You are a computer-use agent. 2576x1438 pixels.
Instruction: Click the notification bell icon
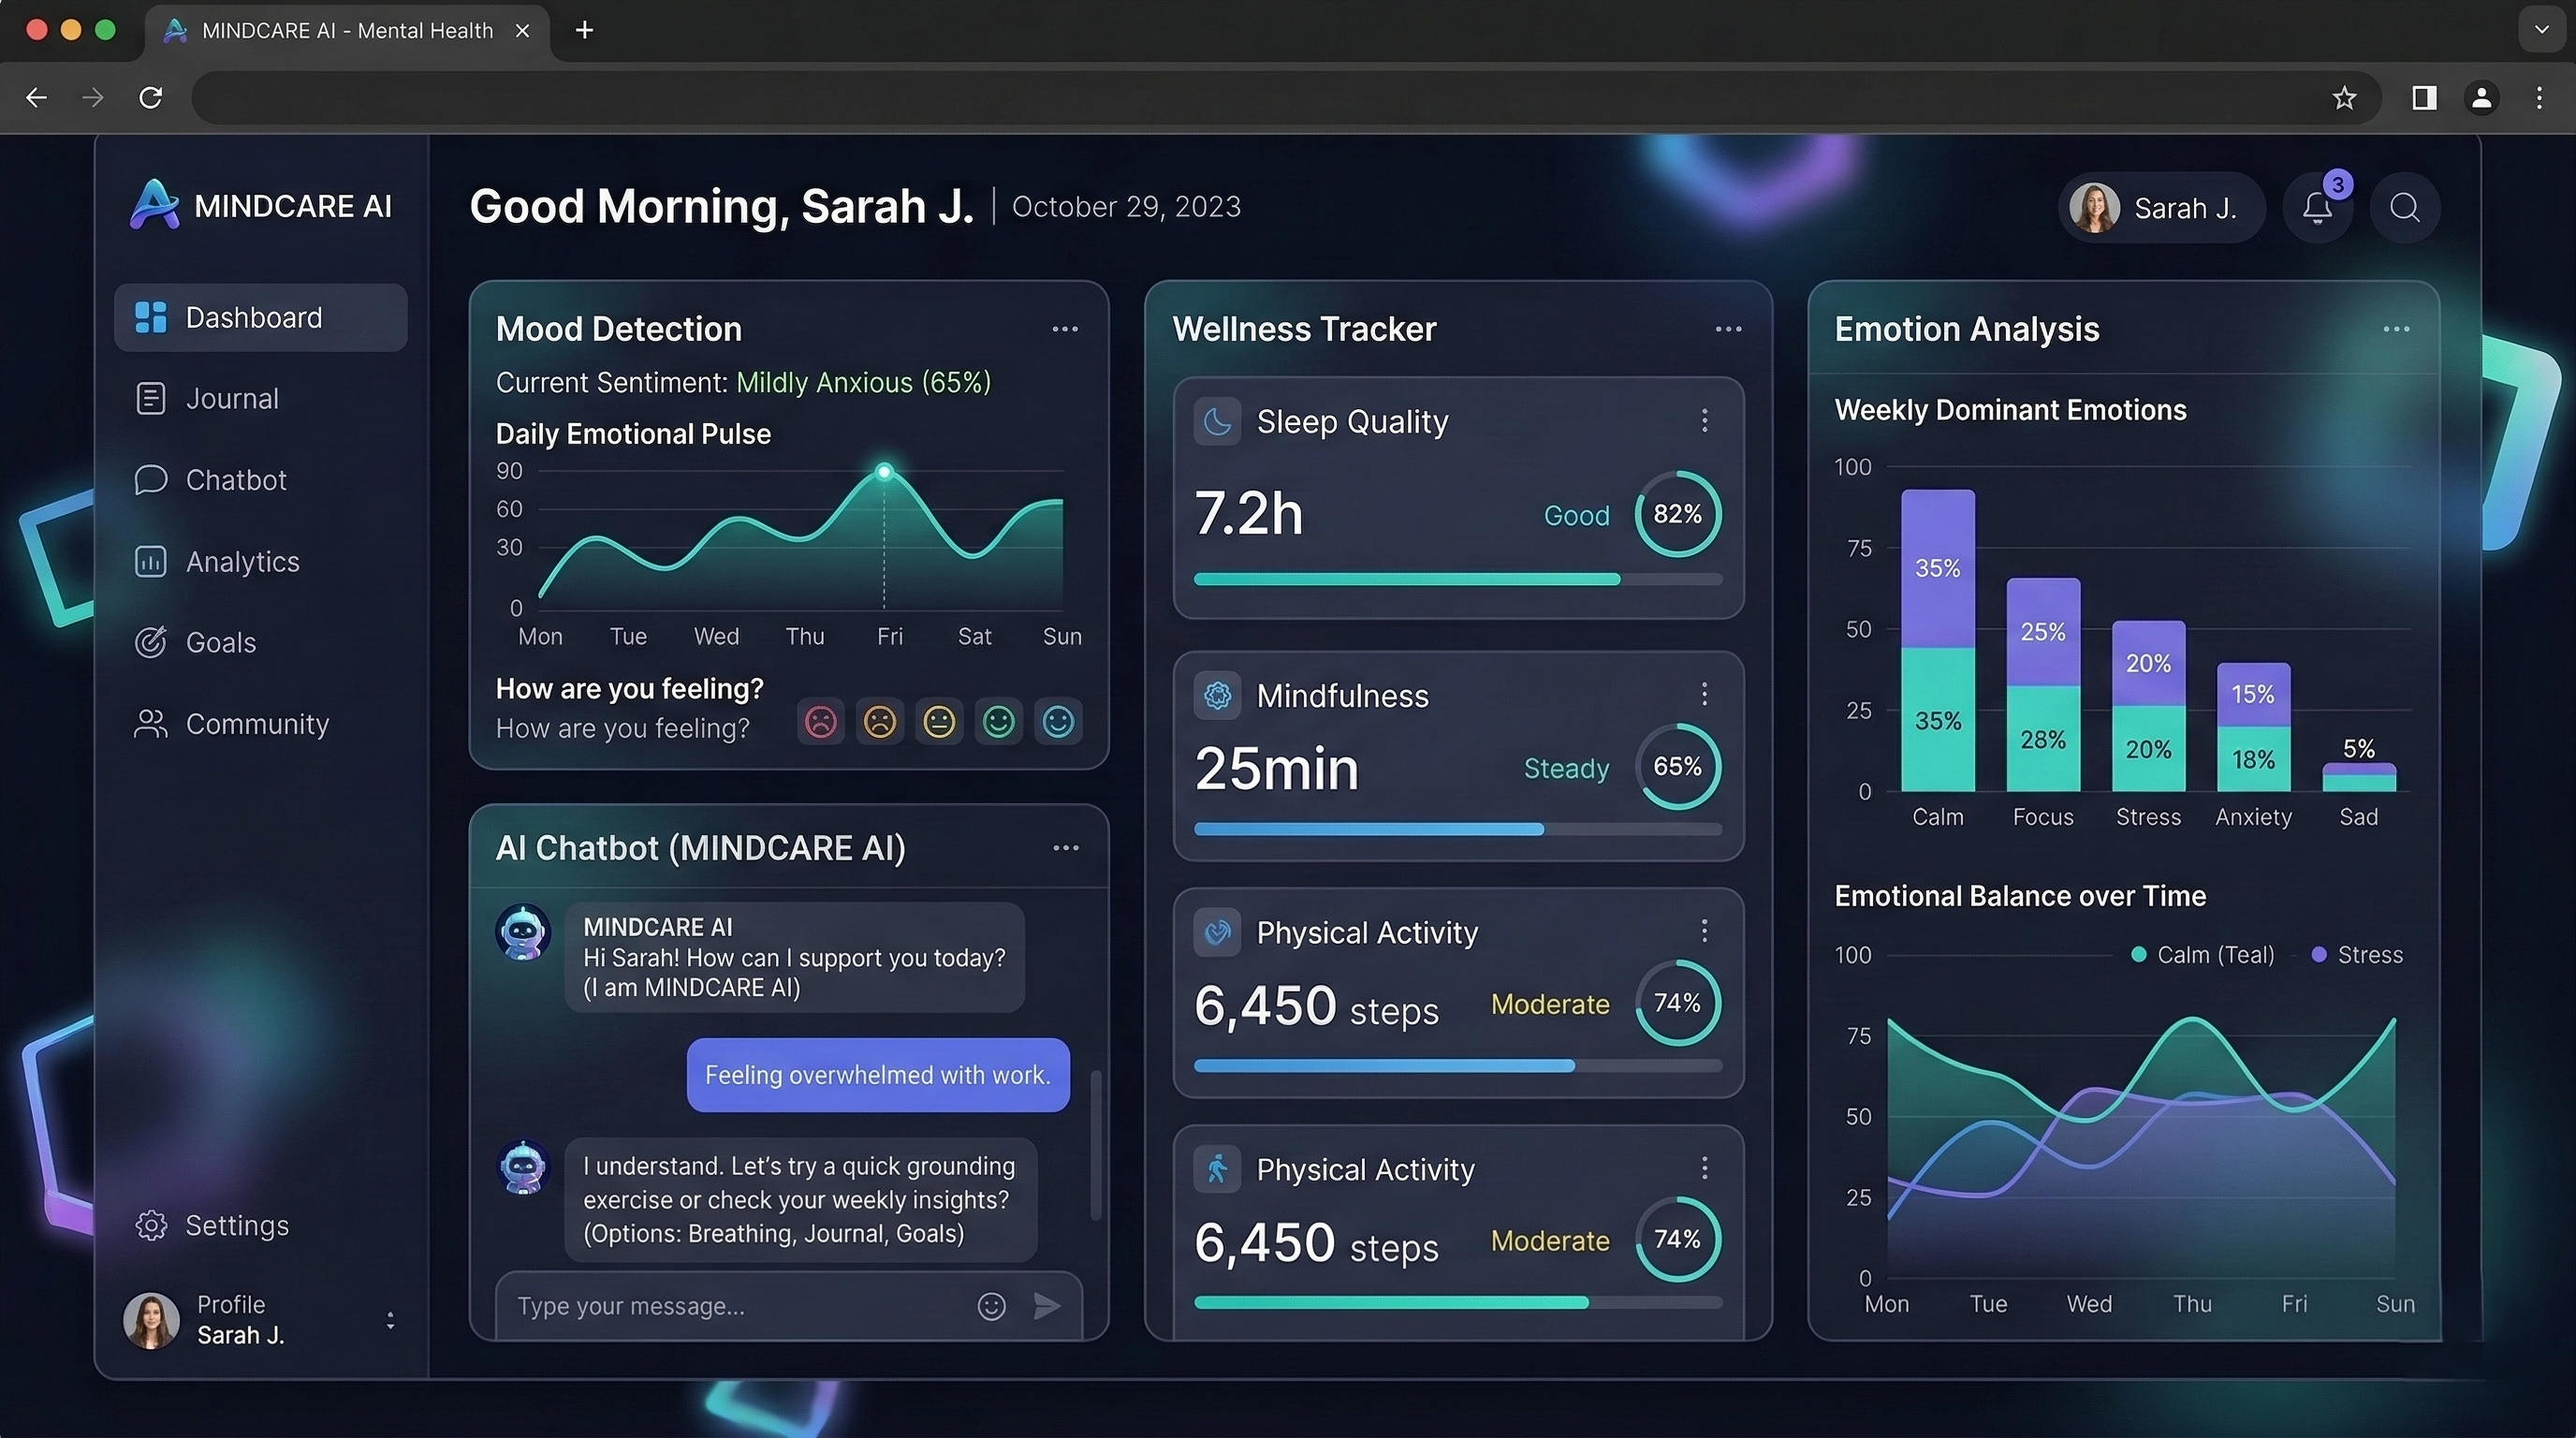pyautogui.click(x=2317, y=208)
